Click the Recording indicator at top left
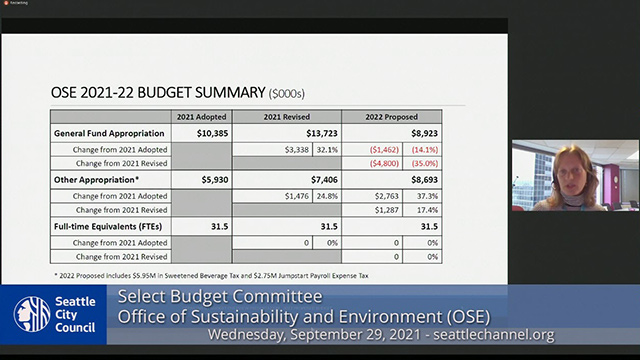This screenshot has width=640, height=360. (16, 3)
